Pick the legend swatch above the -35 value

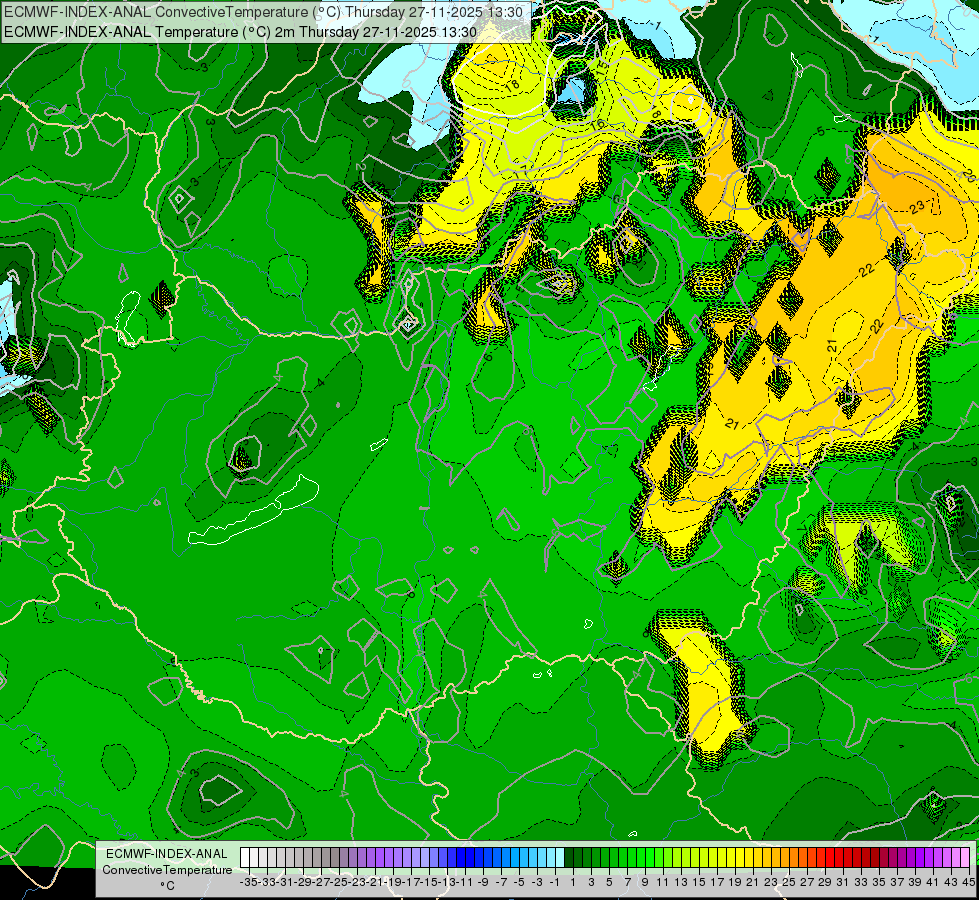[245, 858]
